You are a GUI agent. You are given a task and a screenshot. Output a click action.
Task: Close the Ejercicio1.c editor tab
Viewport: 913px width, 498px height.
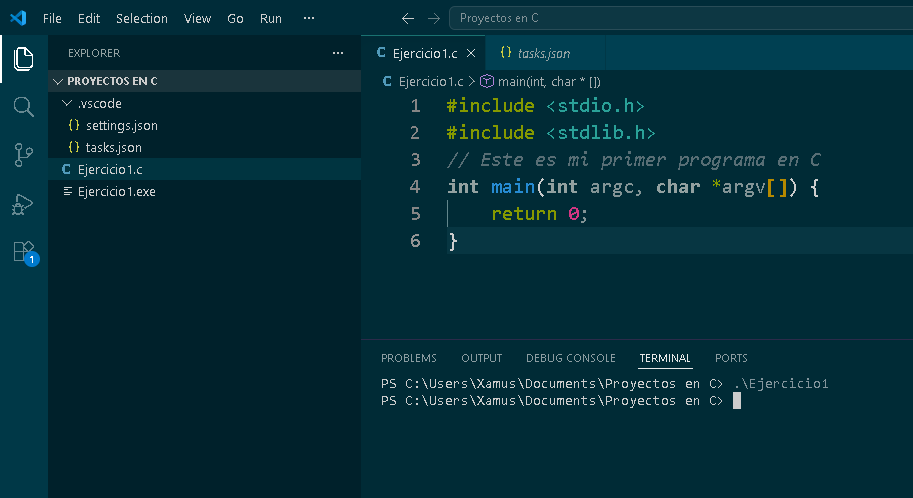(x=471, y=53)
